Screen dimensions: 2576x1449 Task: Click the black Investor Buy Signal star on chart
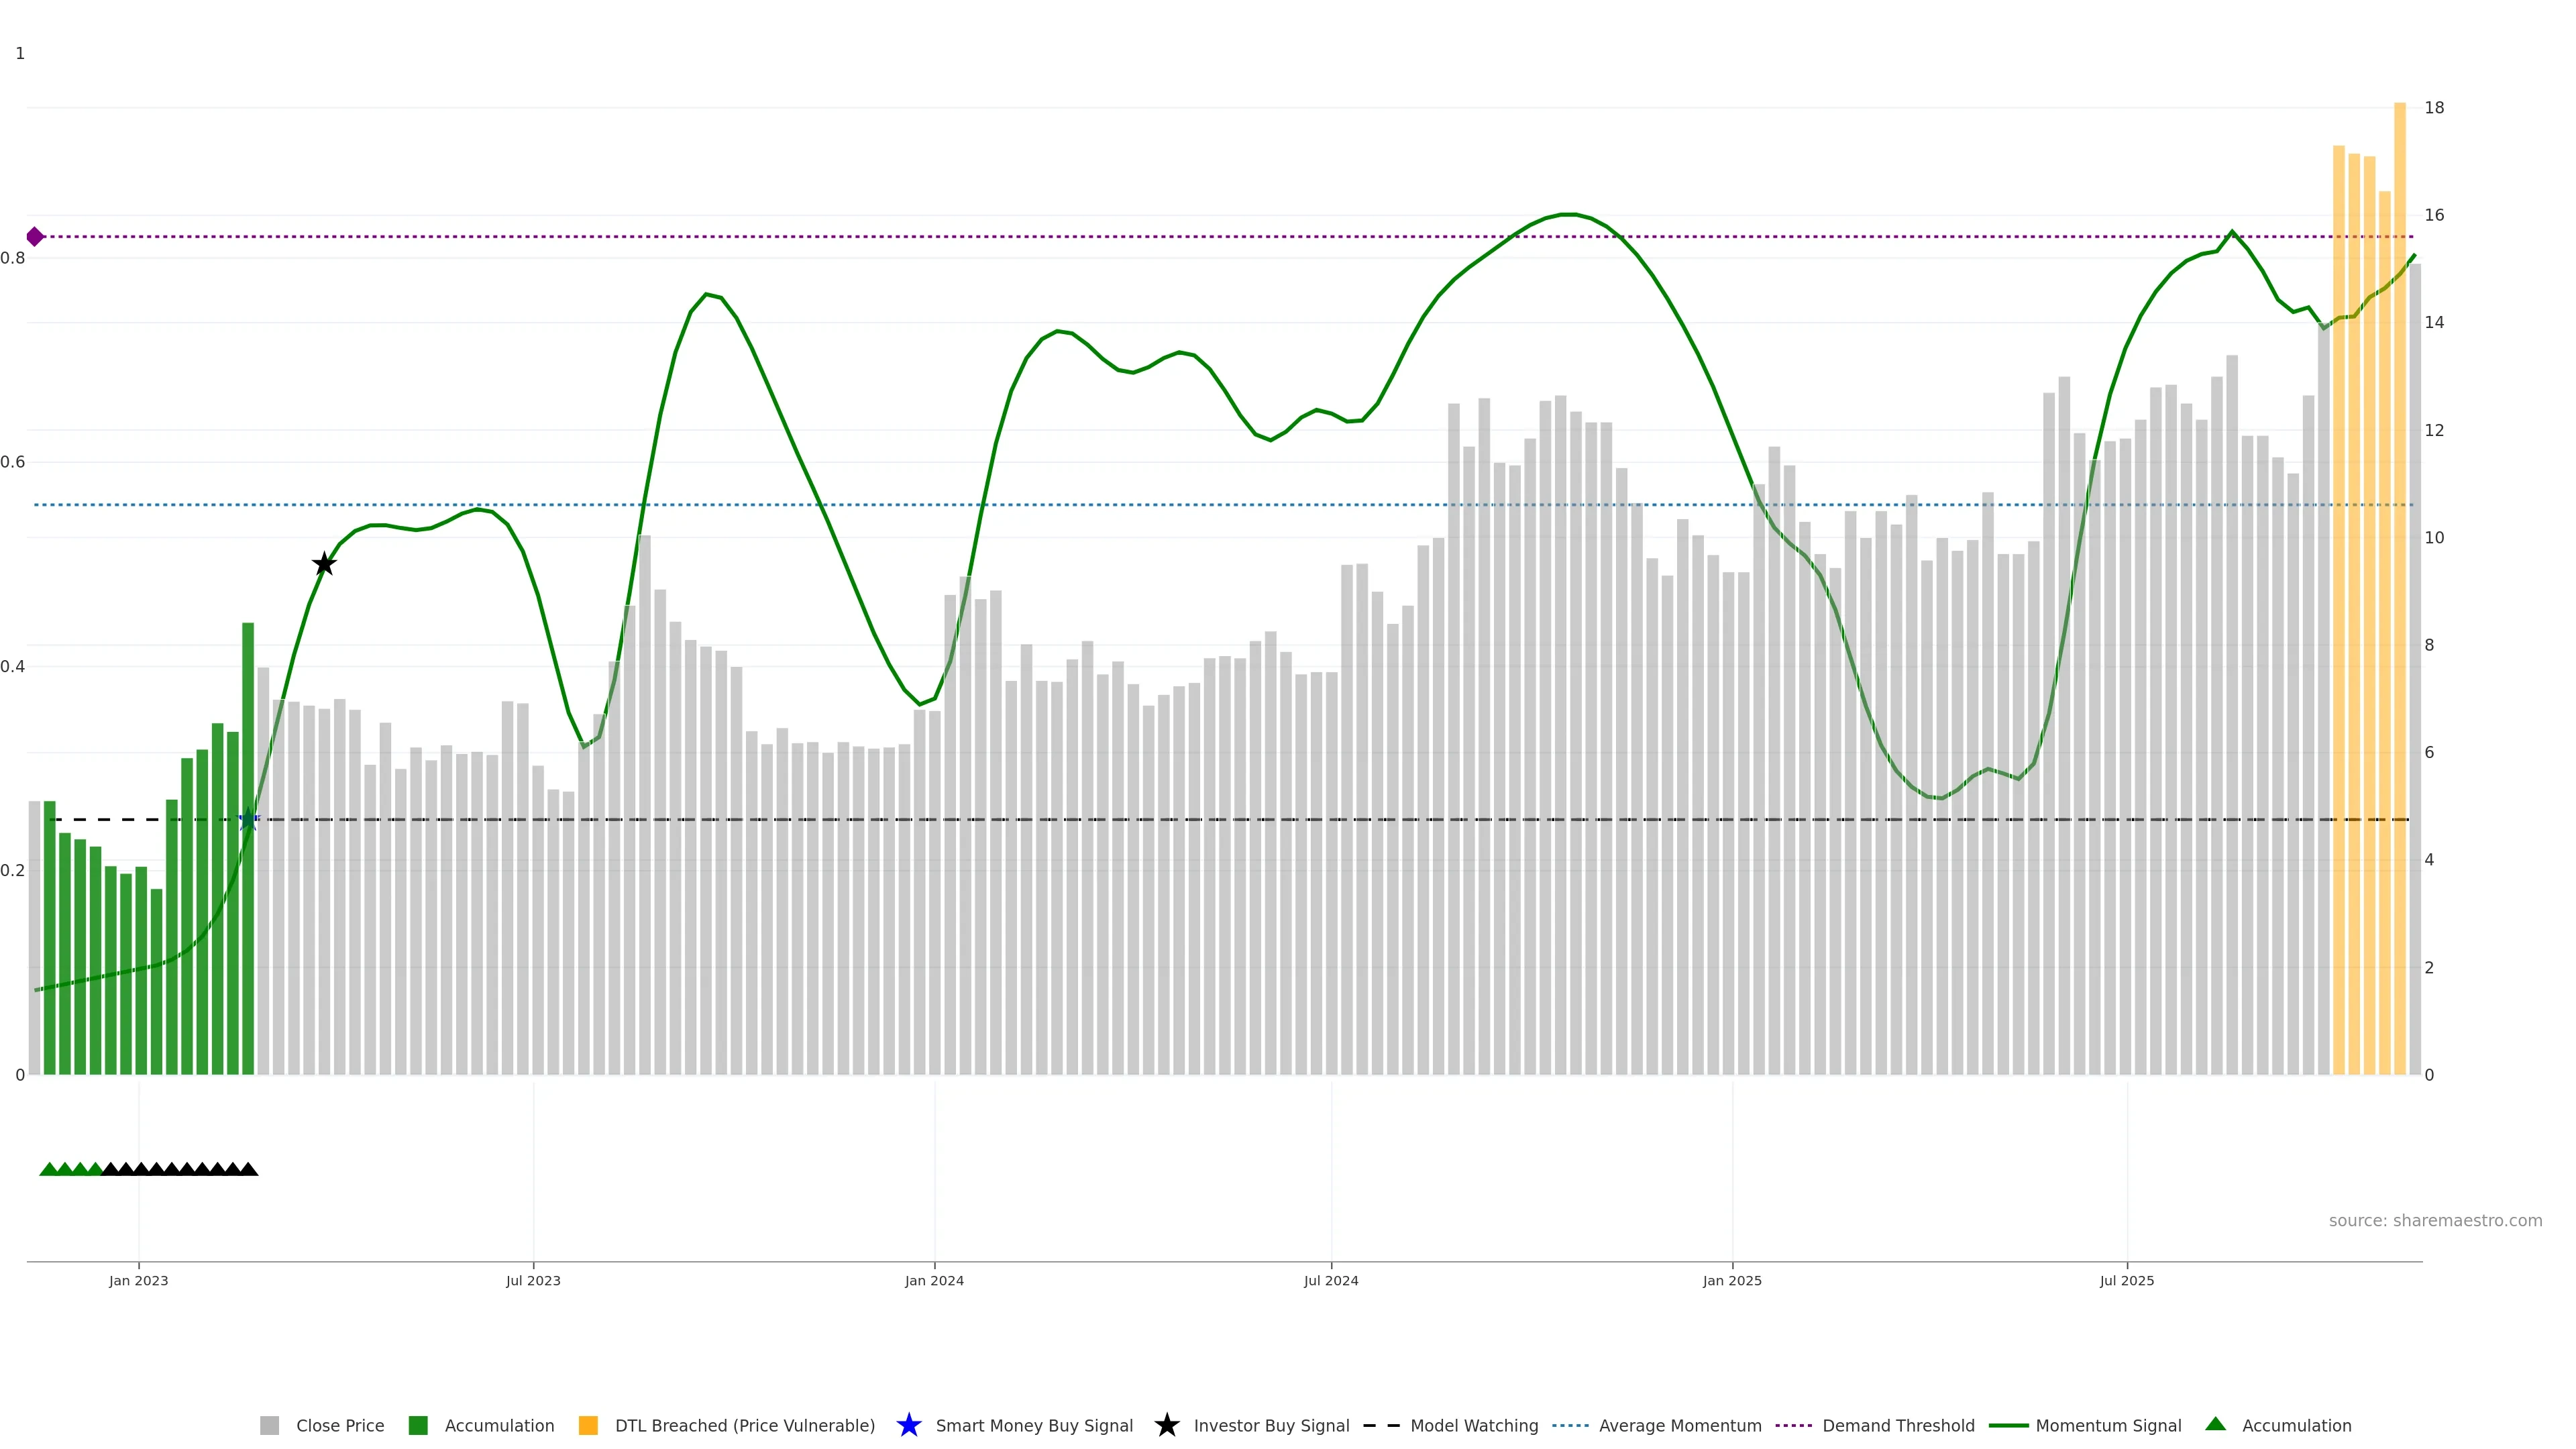click(x=324, y=564)
